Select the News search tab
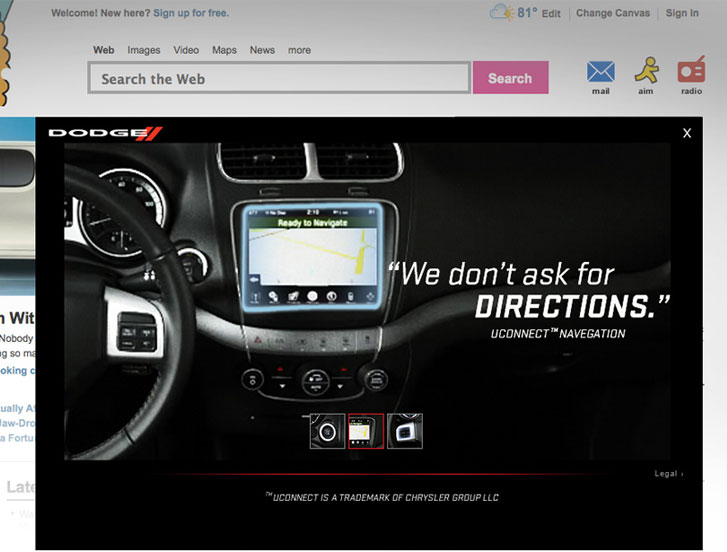This screenshot has height=552, width=727. (x=262, y=50)
